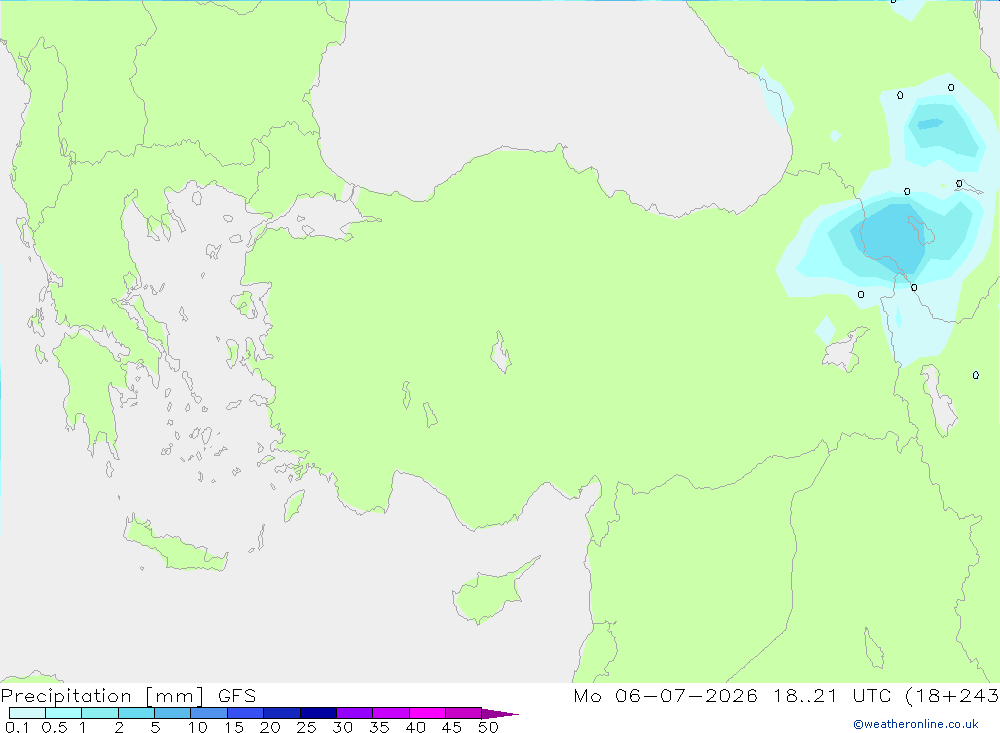Click the 5–10 mm legend swatch
This screenshot has width=1000, height=733.
click(x=172, y=713)
